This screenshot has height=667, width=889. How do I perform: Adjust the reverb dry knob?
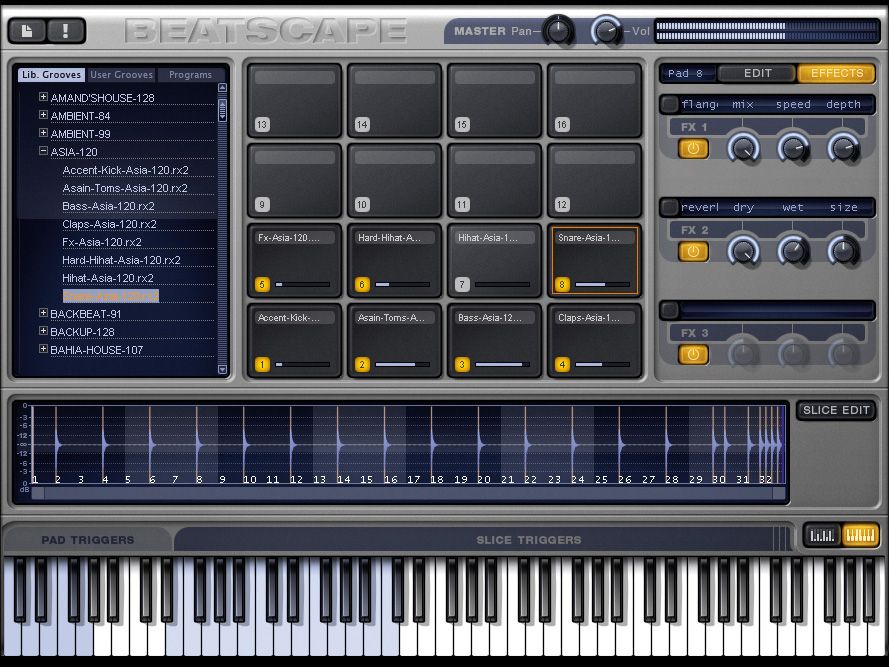pyautogui.click(x=743, y=251)
